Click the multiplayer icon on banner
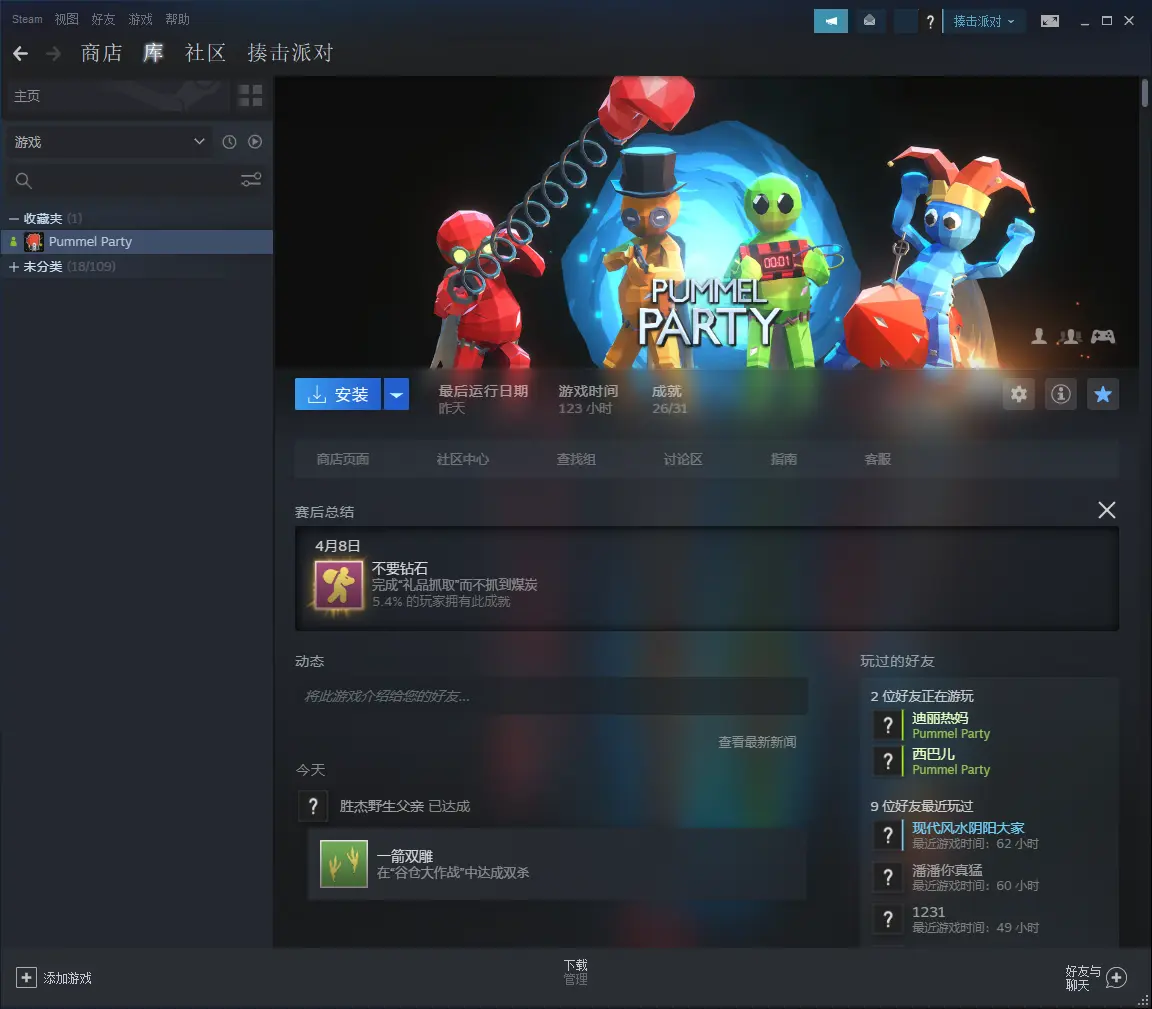This screenshot has width=1152, height=1009. [1069, 337]
